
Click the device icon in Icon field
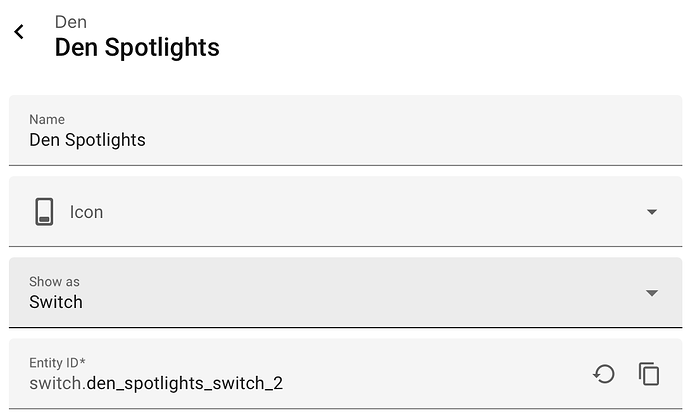[x=44, y=212]
